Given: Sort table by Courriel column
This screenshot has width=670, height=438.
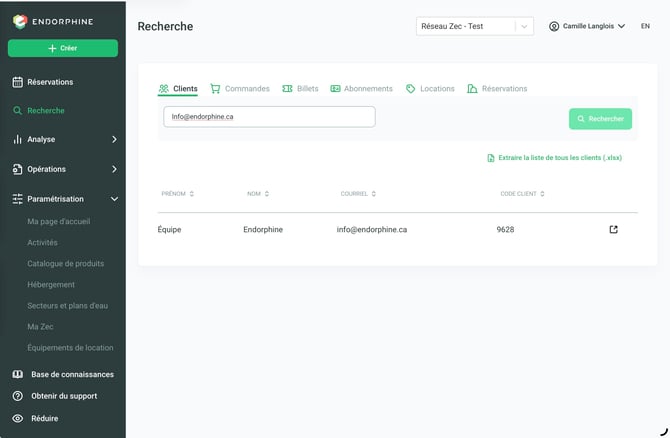Looking at the screenshot, I should click(x=358, y=194).
